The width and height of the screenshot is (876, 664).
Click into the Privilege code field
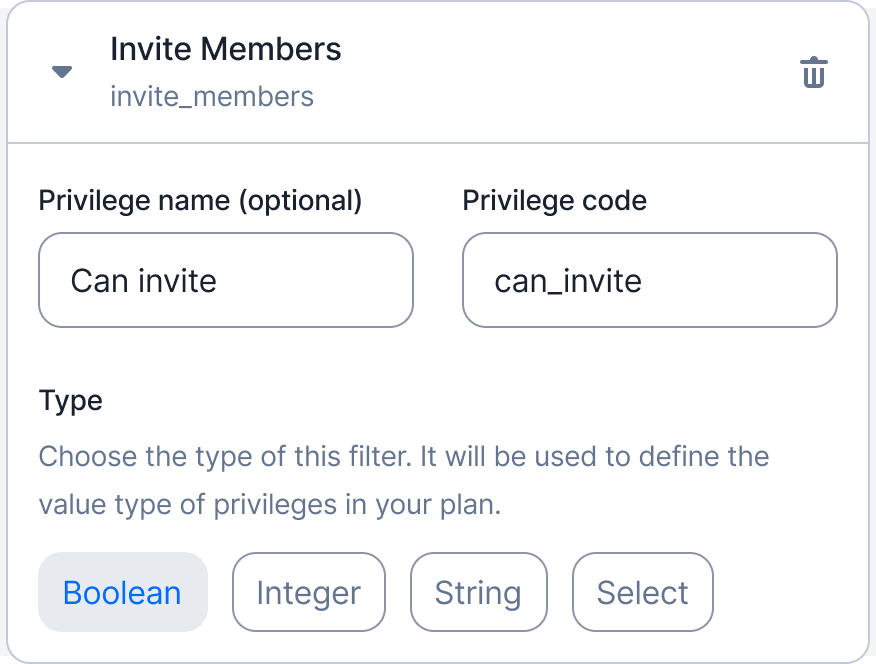[x=650, y=280]
